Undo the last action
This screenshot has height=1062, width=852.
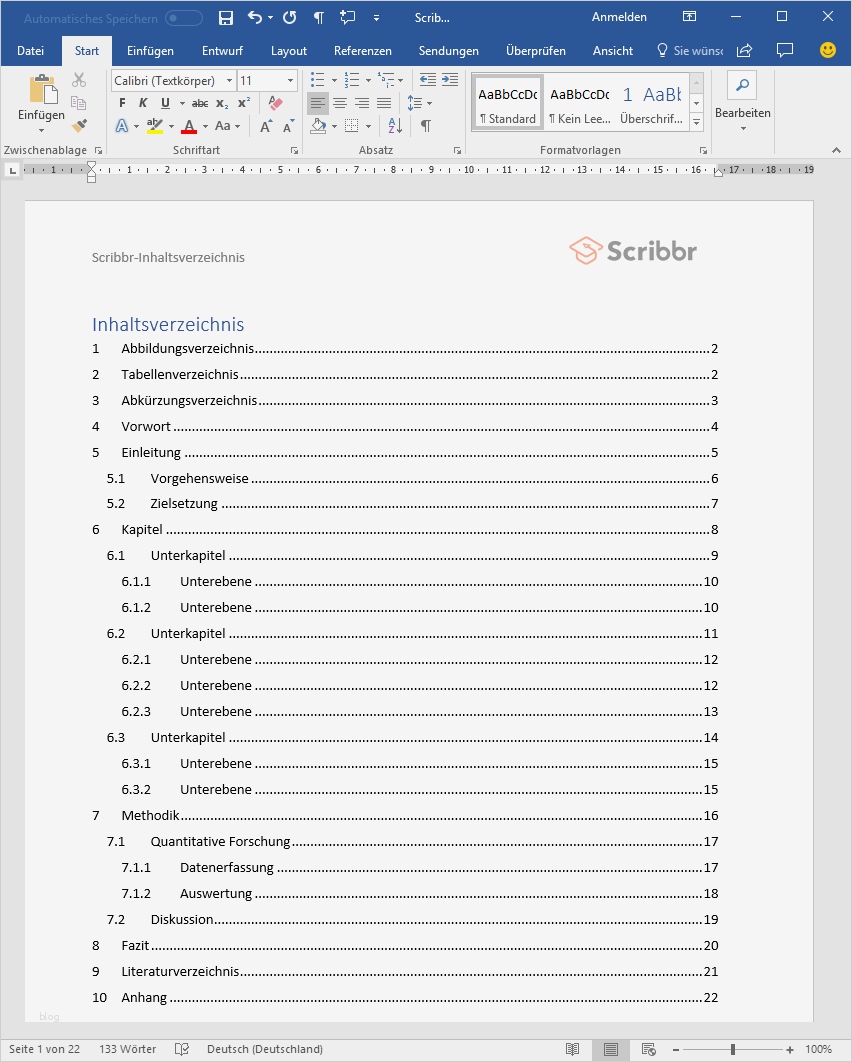(255, 18)
